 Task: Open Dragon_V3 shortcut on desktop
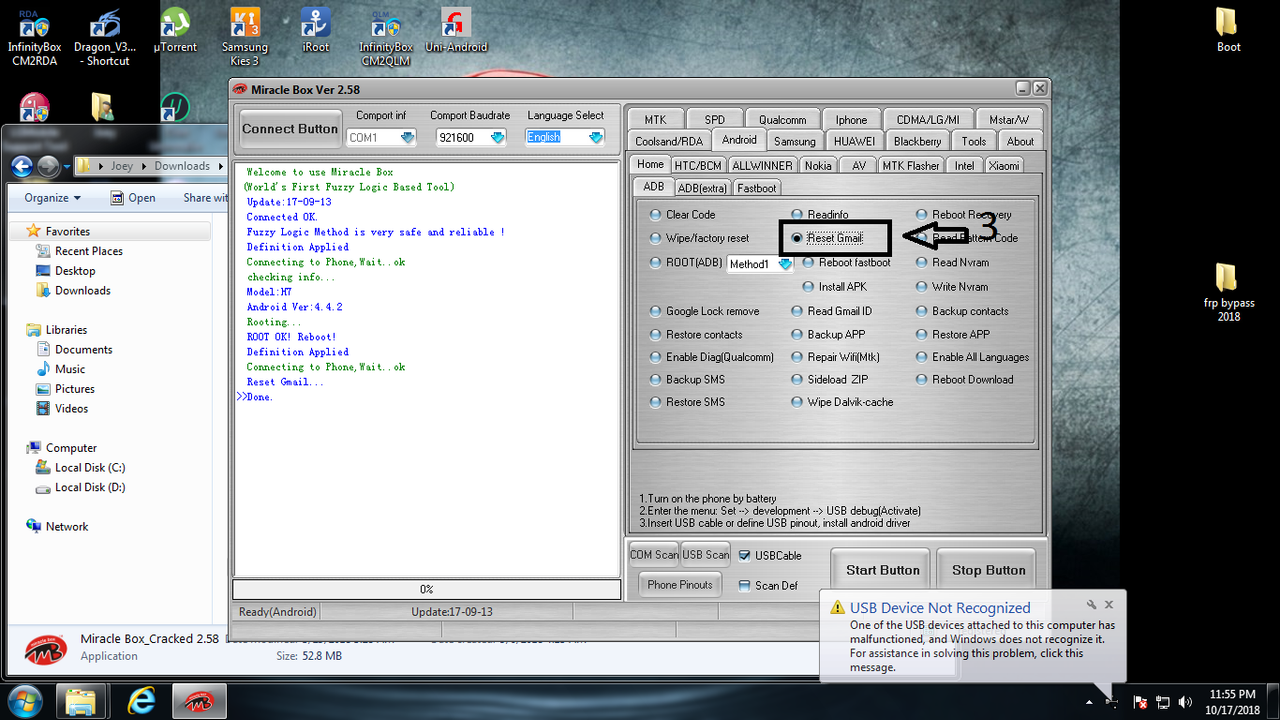(107, 36)
